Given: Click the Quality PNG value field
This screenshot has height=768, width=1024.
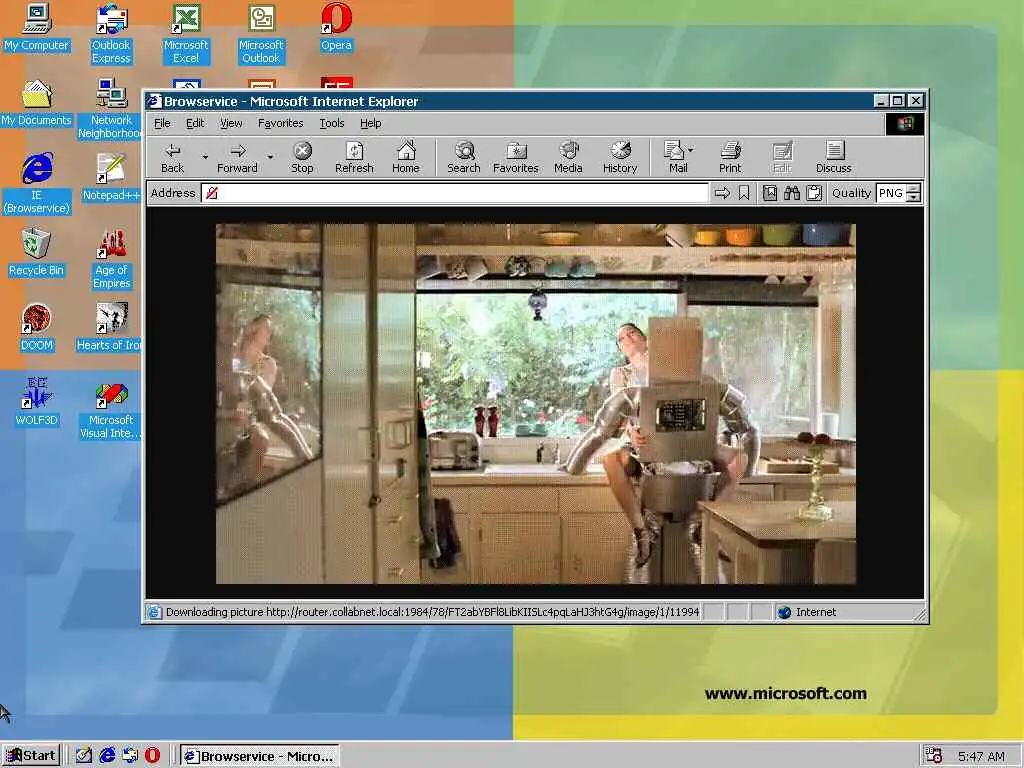Looking at the screenshot, I should [x=891, y=193].
